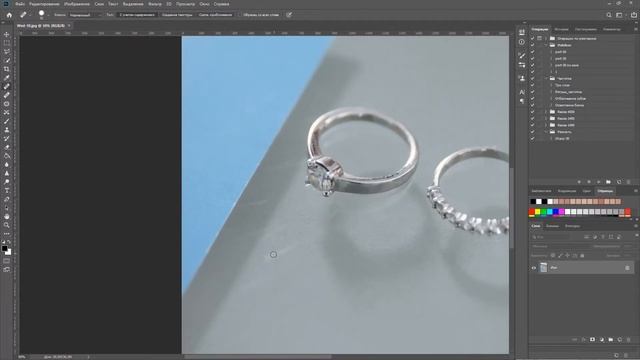640x360 pixels.
Task: Collapse the 'Частотка' action set
Action: coord(546,78)
